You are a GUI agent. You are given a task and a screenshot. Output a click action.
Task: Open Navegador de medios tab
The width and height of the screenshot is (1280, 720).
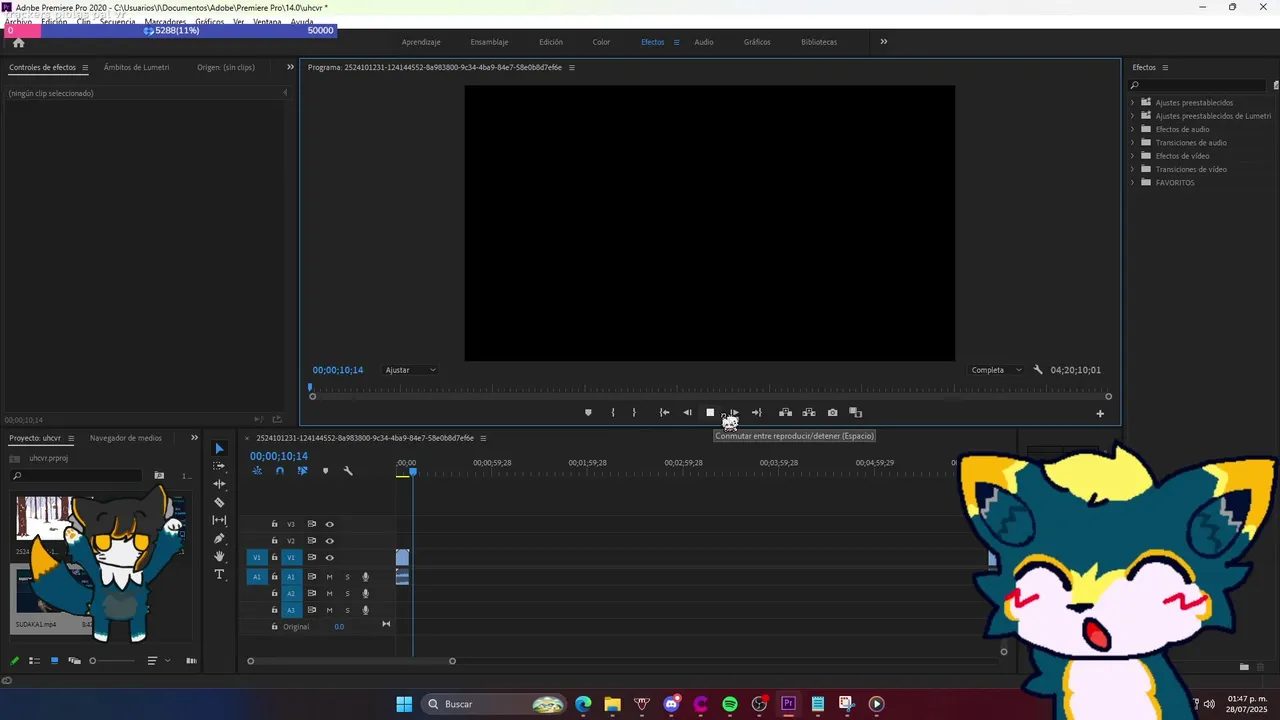coord(126,438)
